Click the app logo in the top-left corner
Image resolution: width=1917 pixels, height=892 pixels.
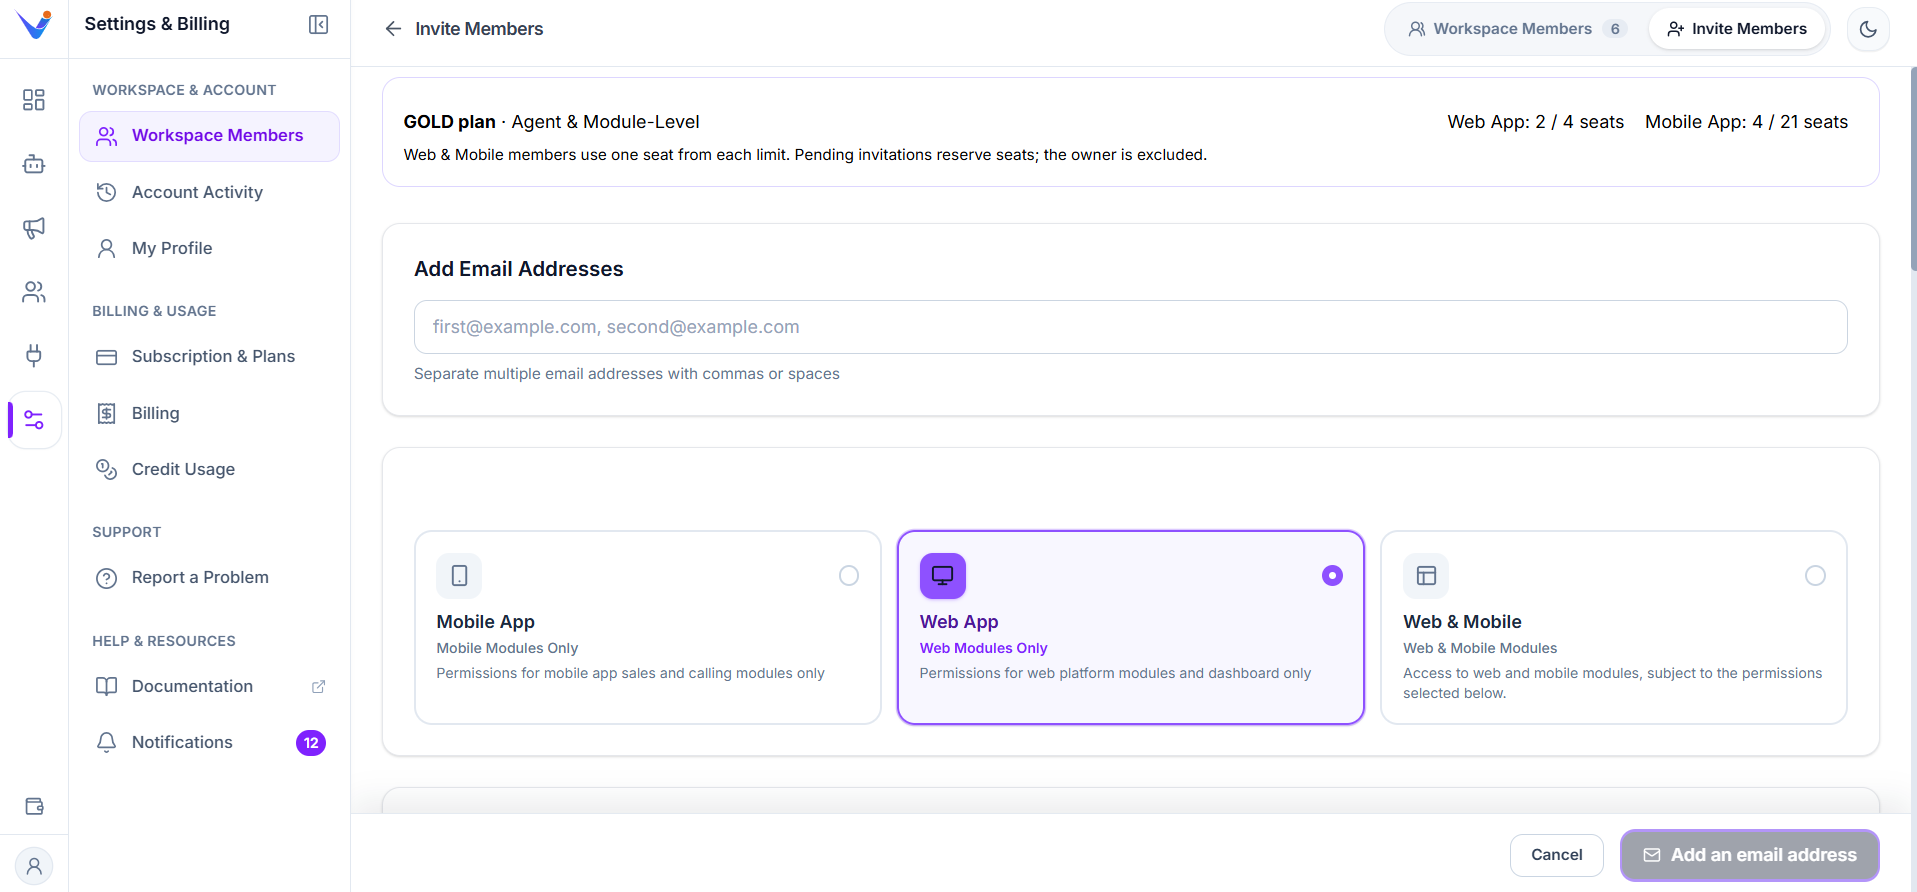[x=34, y=24]
